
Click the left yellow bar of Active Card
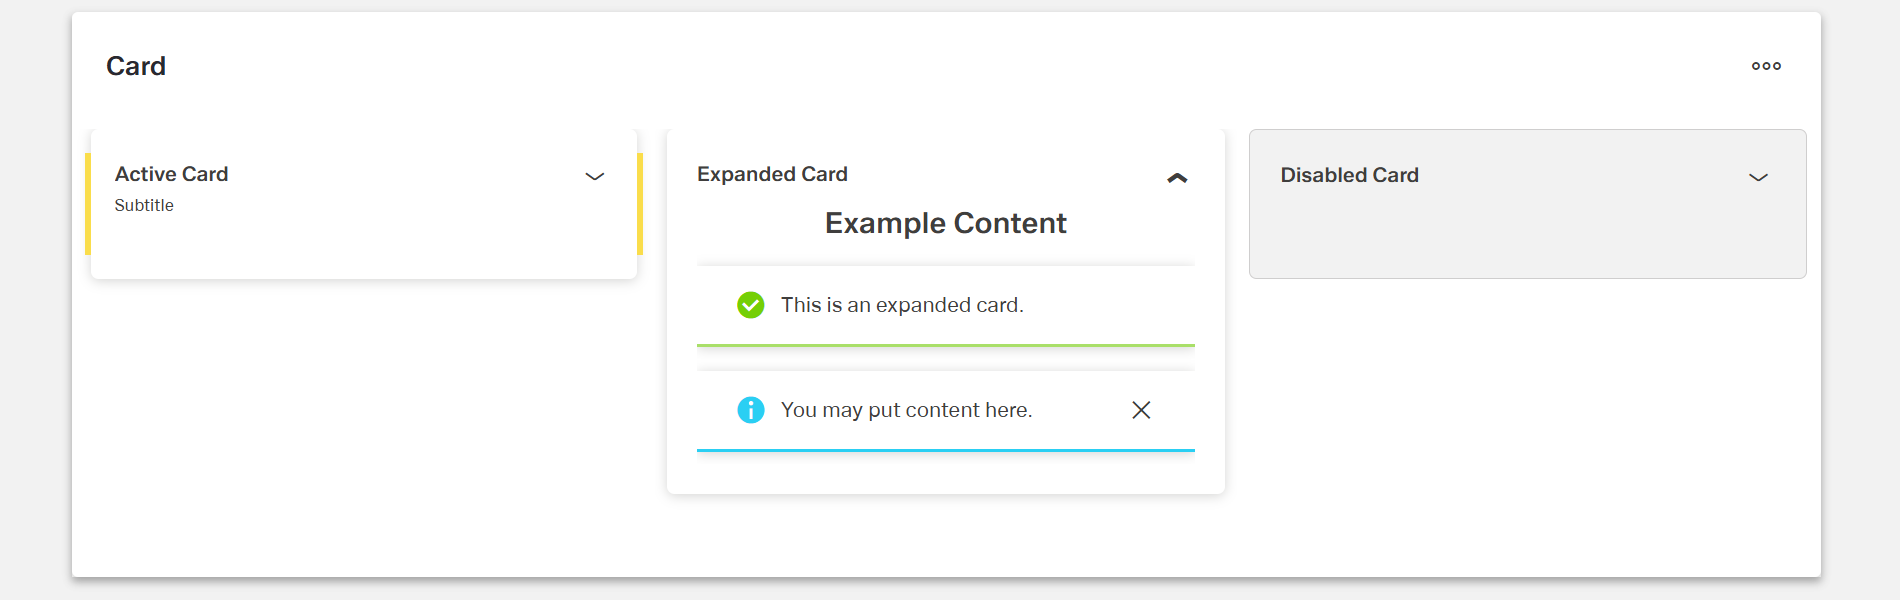88,204
